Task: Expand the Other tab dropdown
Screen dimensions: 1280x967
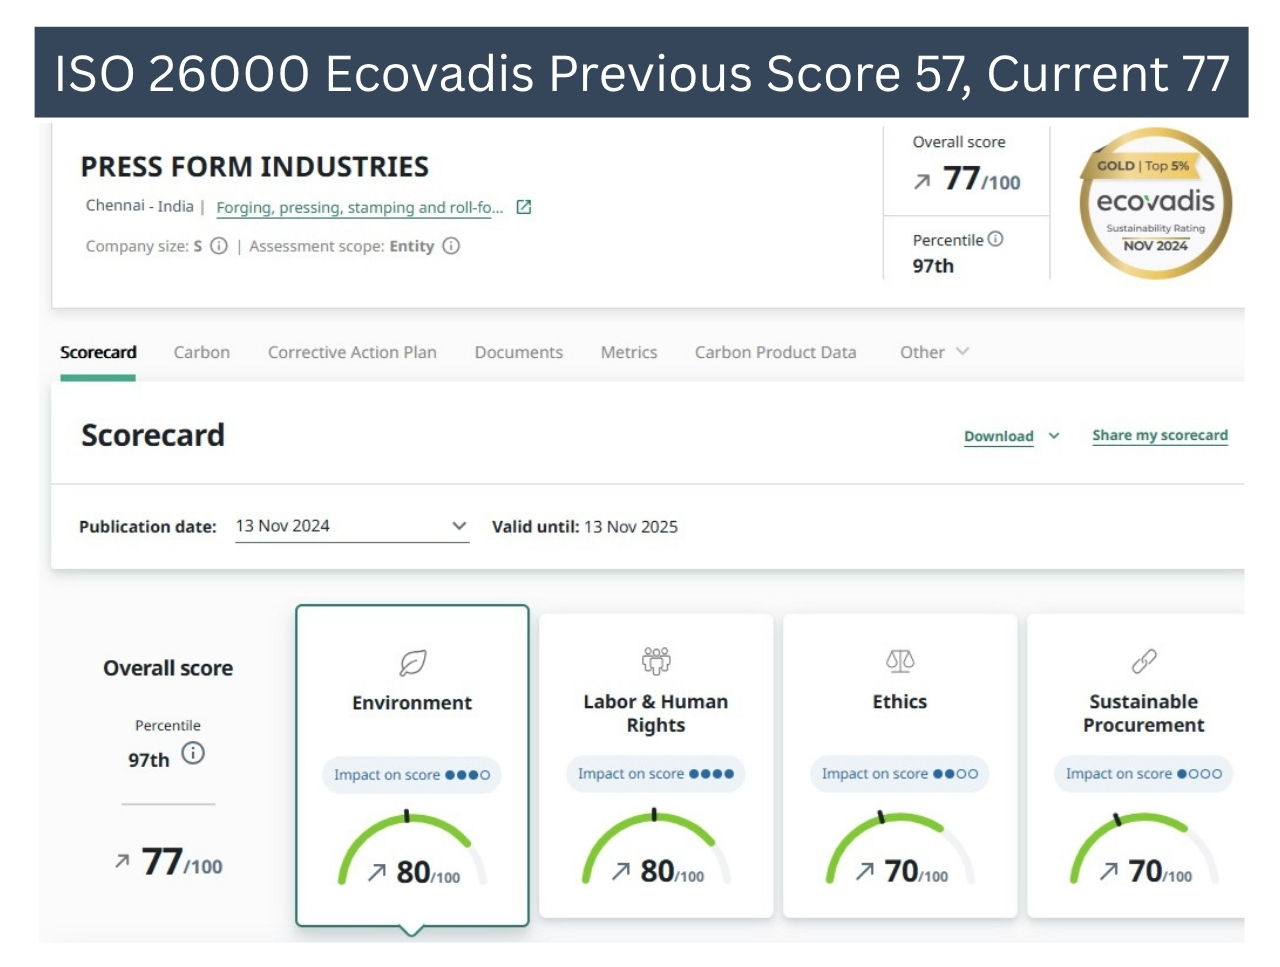Action: [x=934, y=352]
